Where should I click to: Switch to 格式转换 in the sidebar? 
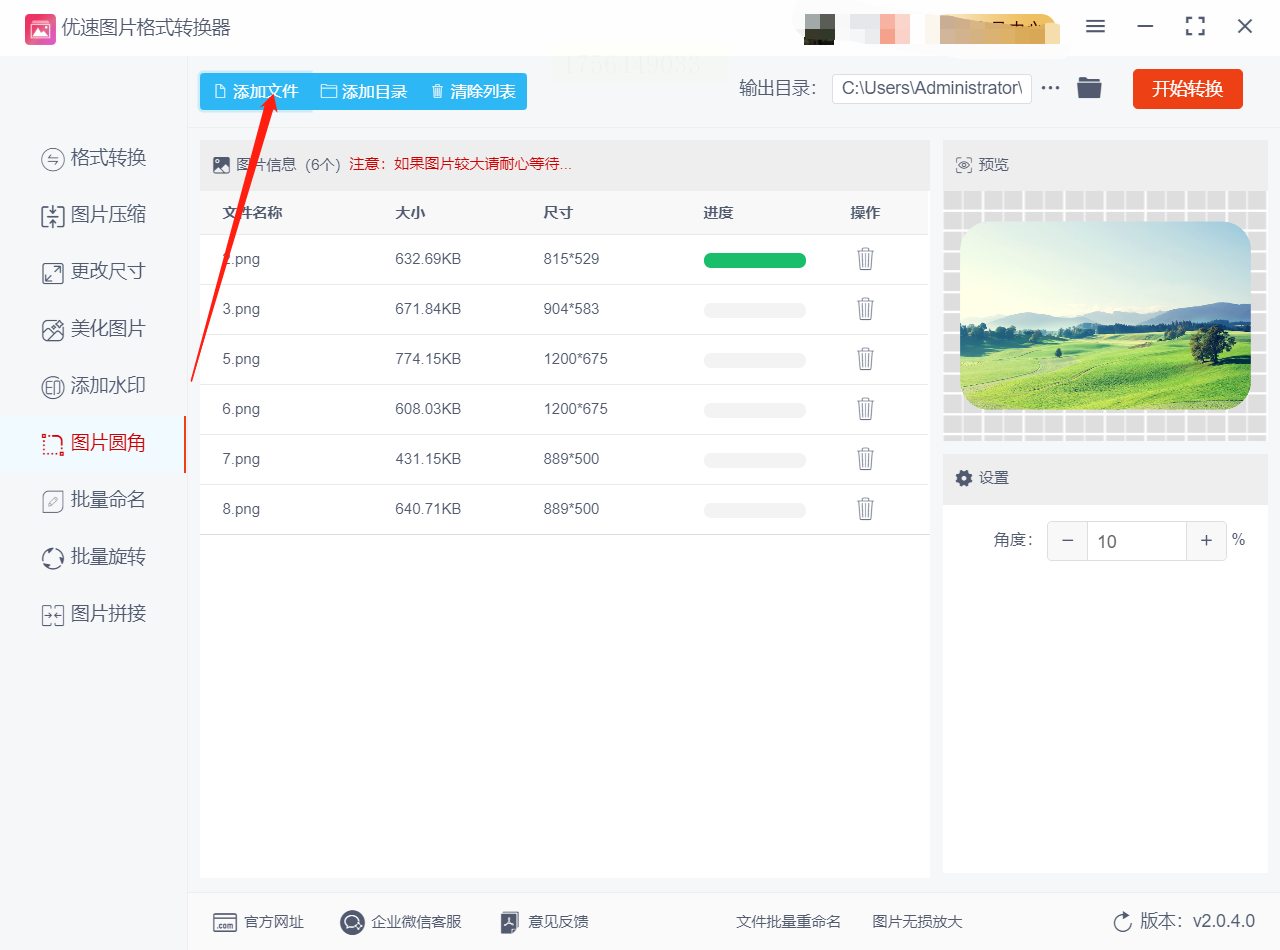(94, 158)
